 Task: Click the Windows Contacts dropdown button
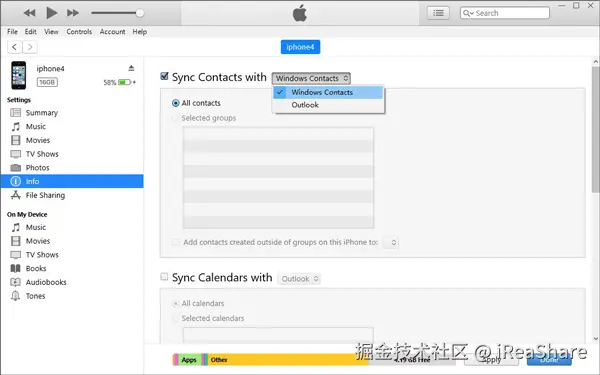(x=311, y=78)
